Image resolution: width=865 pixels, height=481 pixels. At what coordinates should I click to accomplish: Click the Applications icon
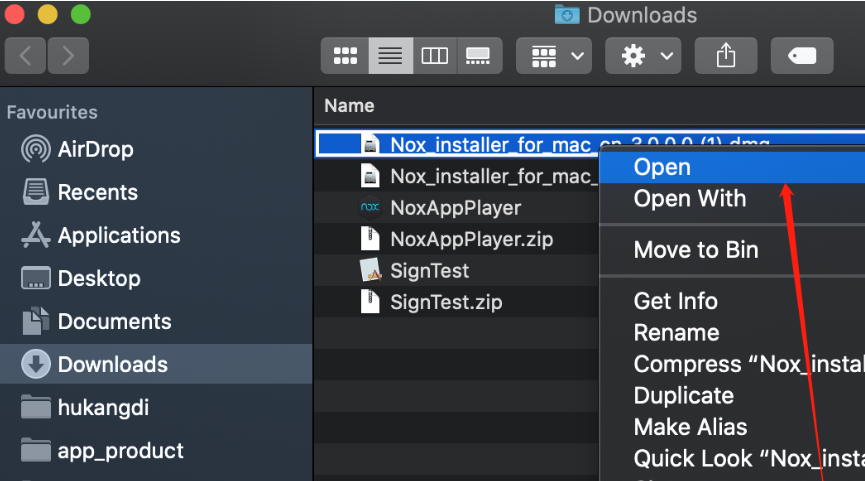(x=36, y=234)
